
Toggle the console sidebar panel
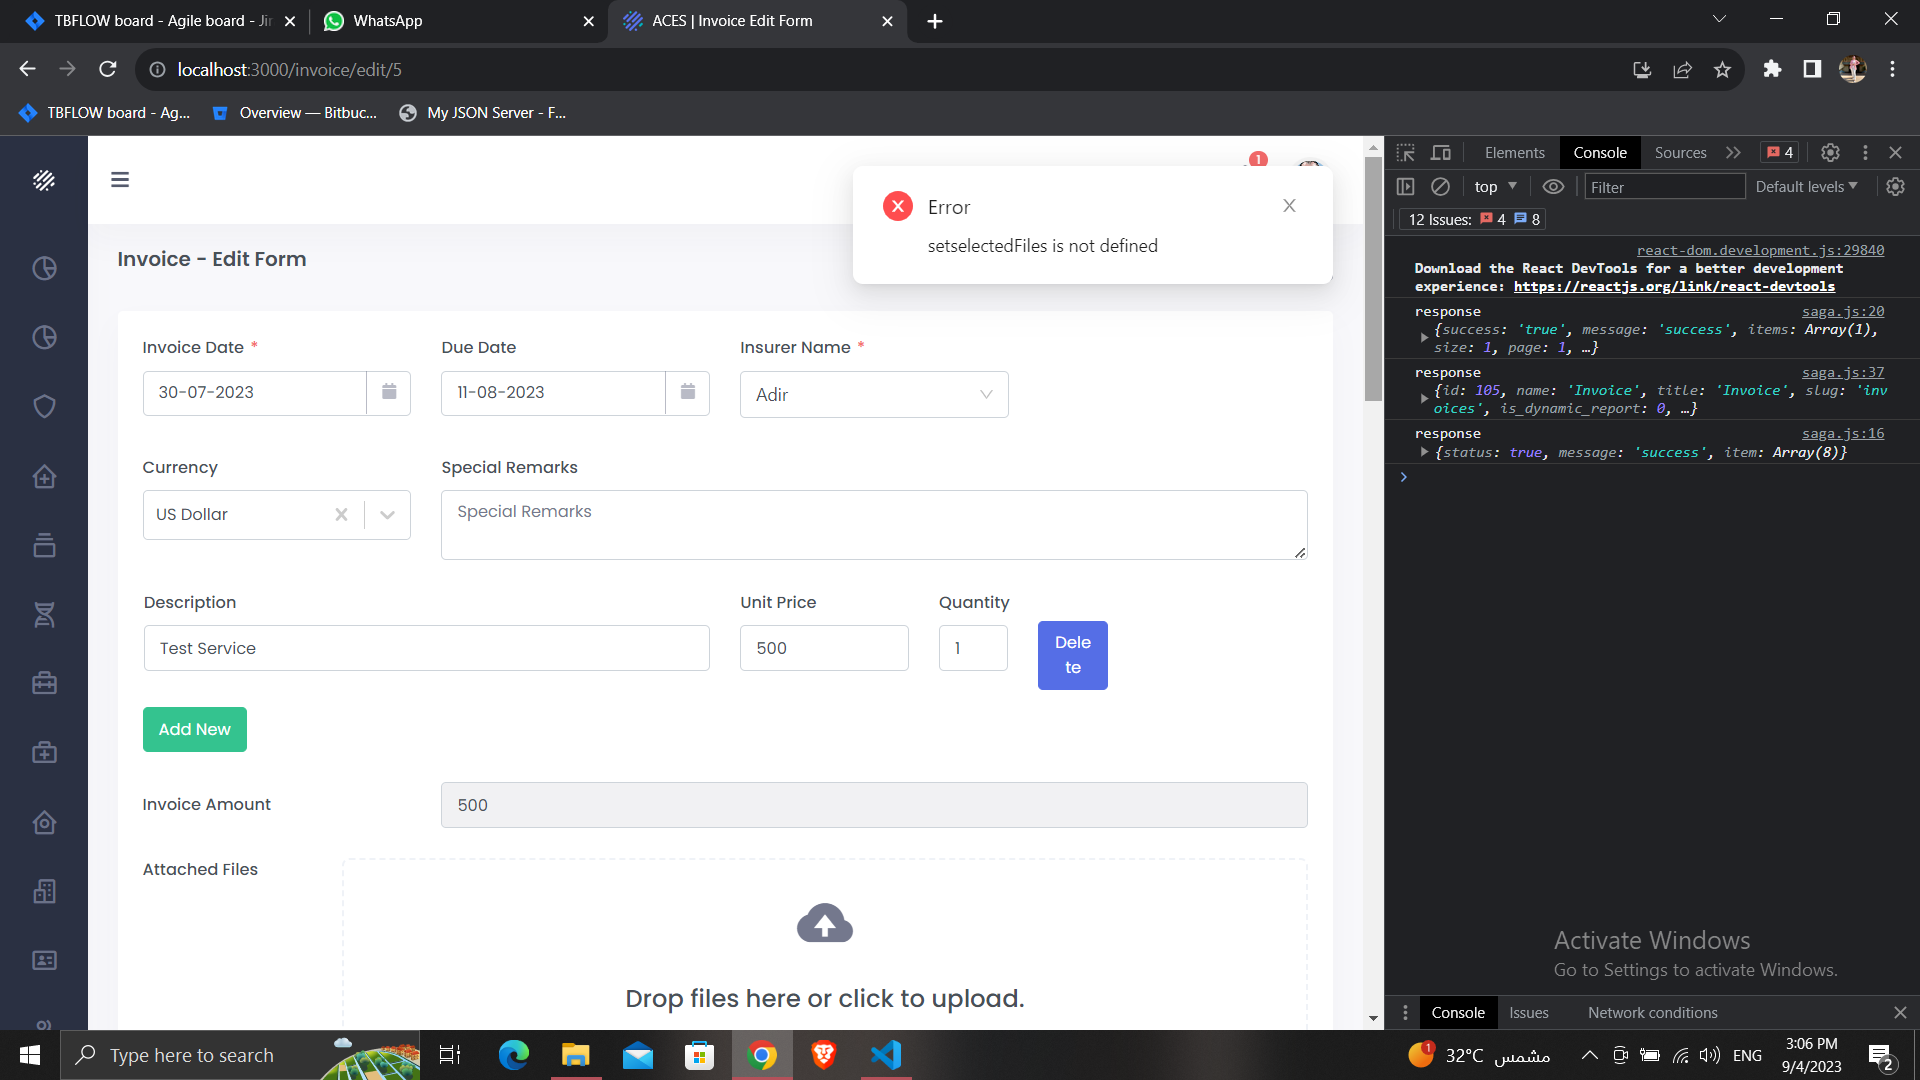(1405, 187)
